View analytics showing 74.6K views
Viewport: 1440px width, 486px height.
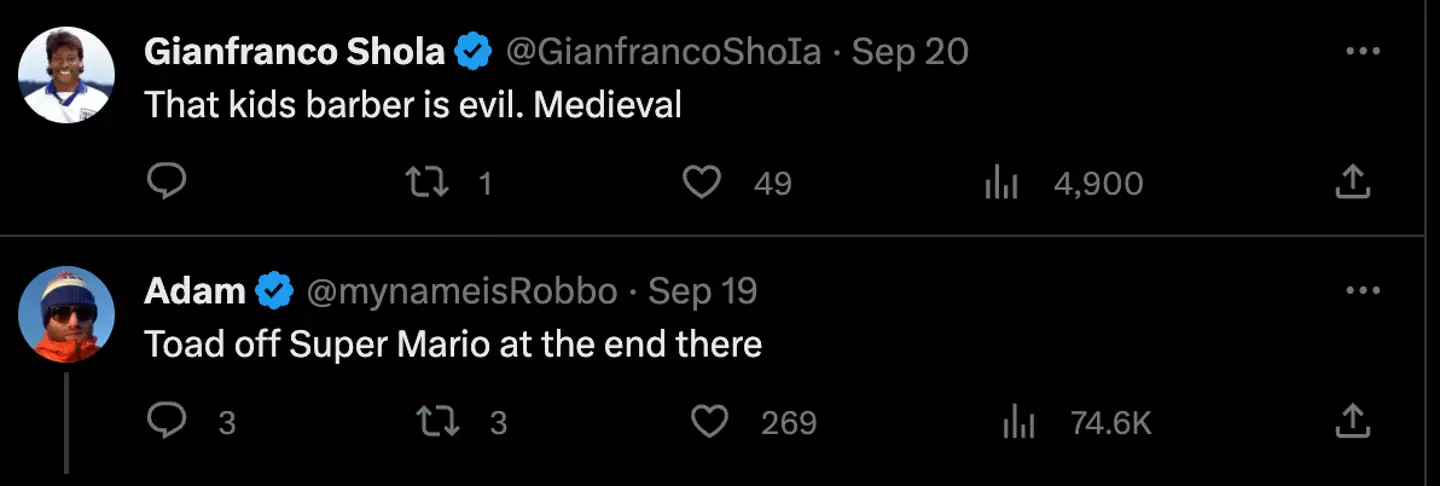(x=1019, y=423)
